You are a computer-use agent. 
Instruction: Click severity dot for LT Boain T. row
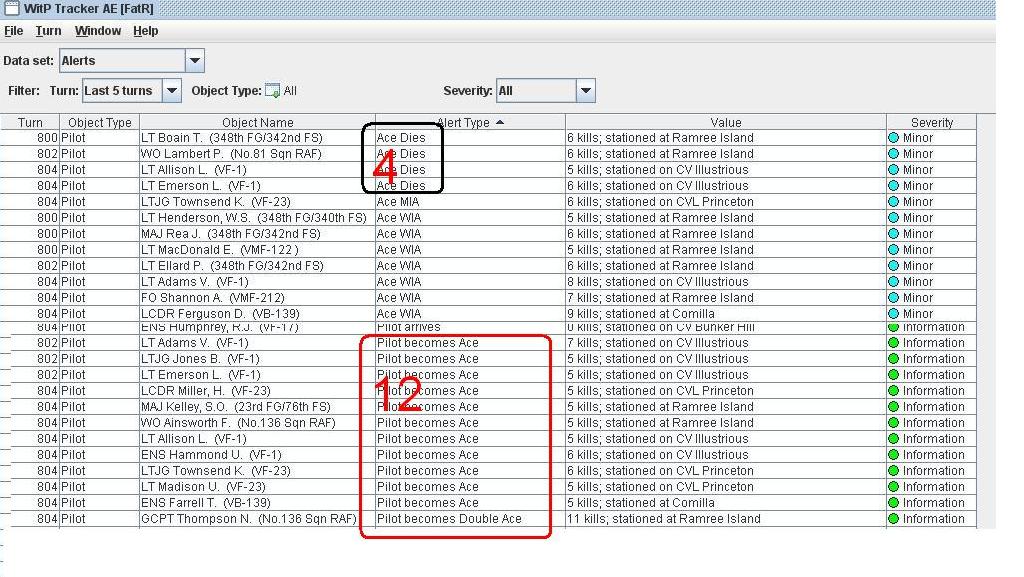click(893, 138)
